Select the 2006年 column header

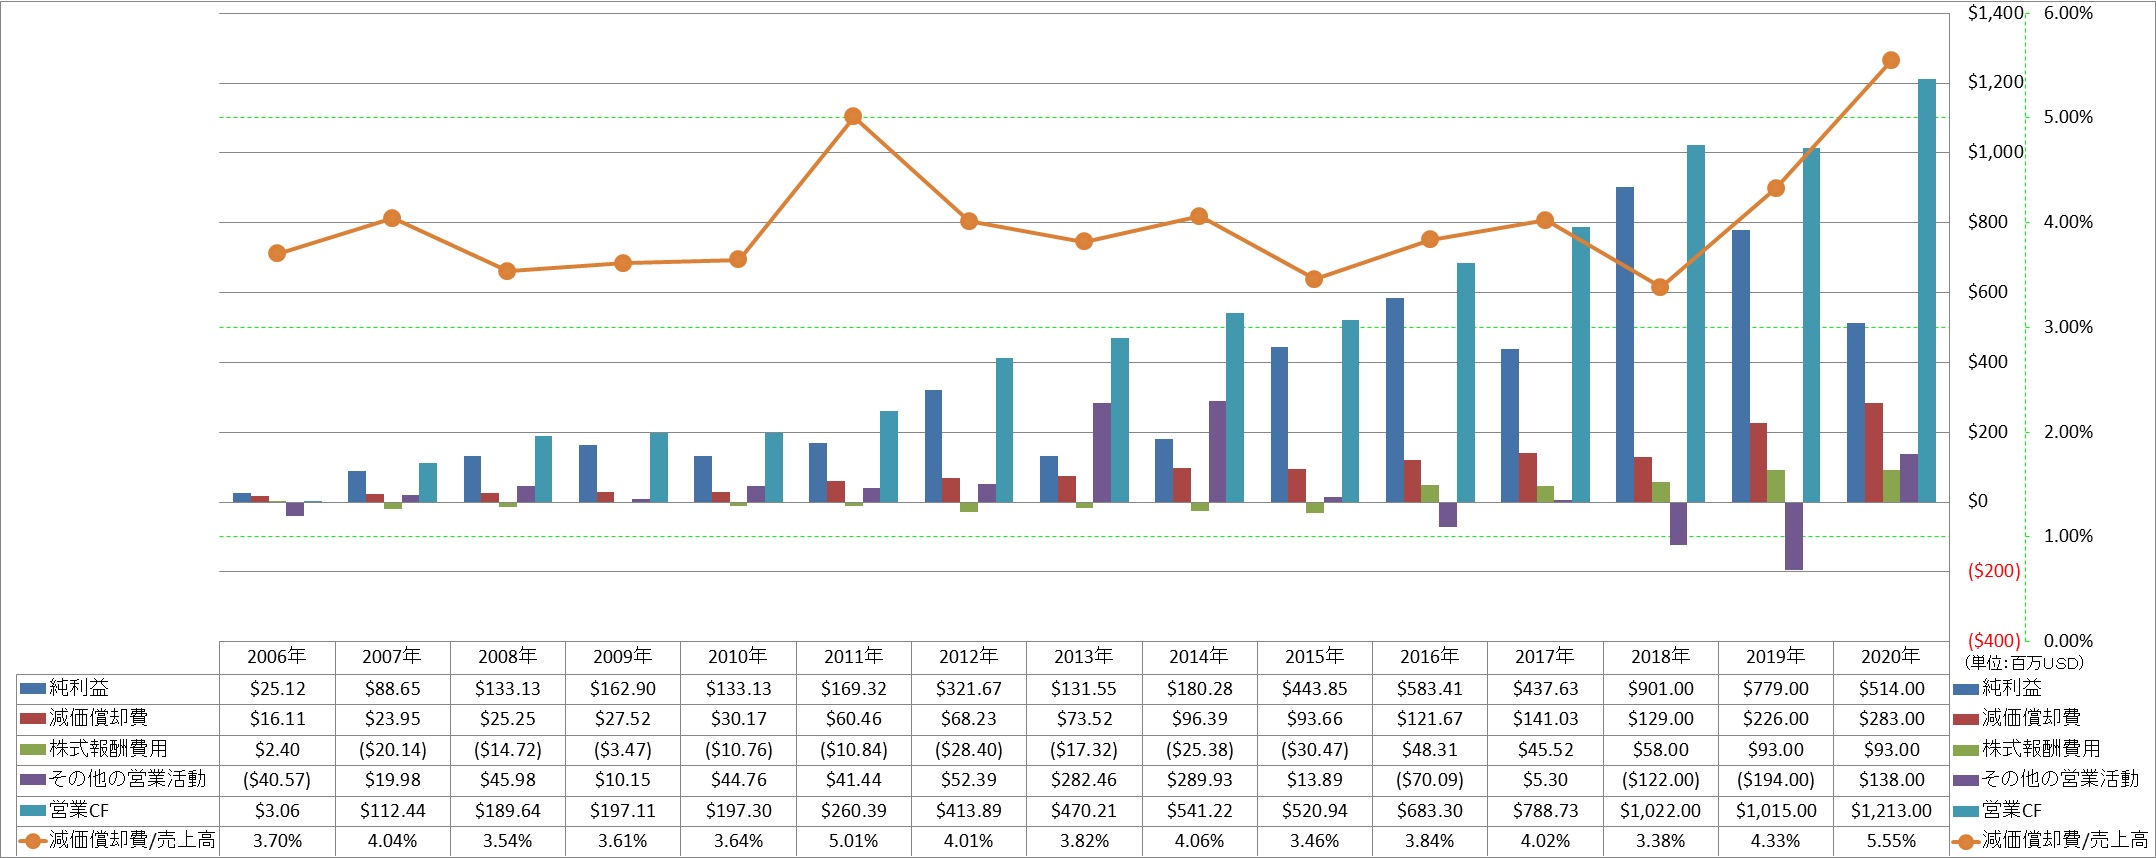(x=277, y=657)
